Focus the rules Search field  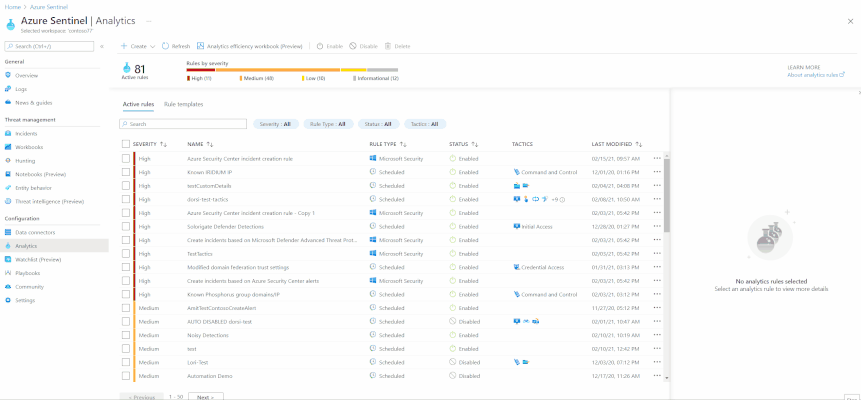pos(183,124)
